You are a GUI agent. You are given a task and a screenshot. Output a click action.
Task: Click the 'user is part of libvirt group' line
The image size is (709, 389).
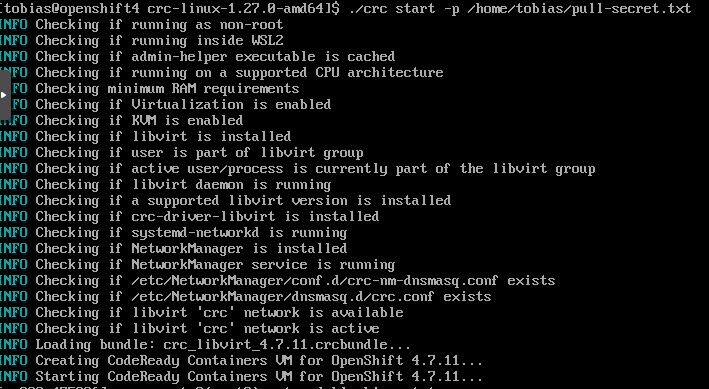[181, 152]
